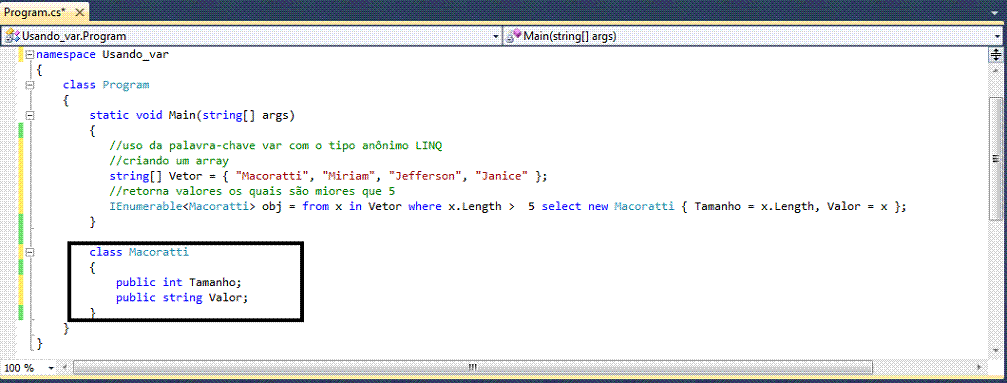Place cursor on public int Tamanho line
This screenshot has height=383, width=1007.
click(x=178, y=283)
